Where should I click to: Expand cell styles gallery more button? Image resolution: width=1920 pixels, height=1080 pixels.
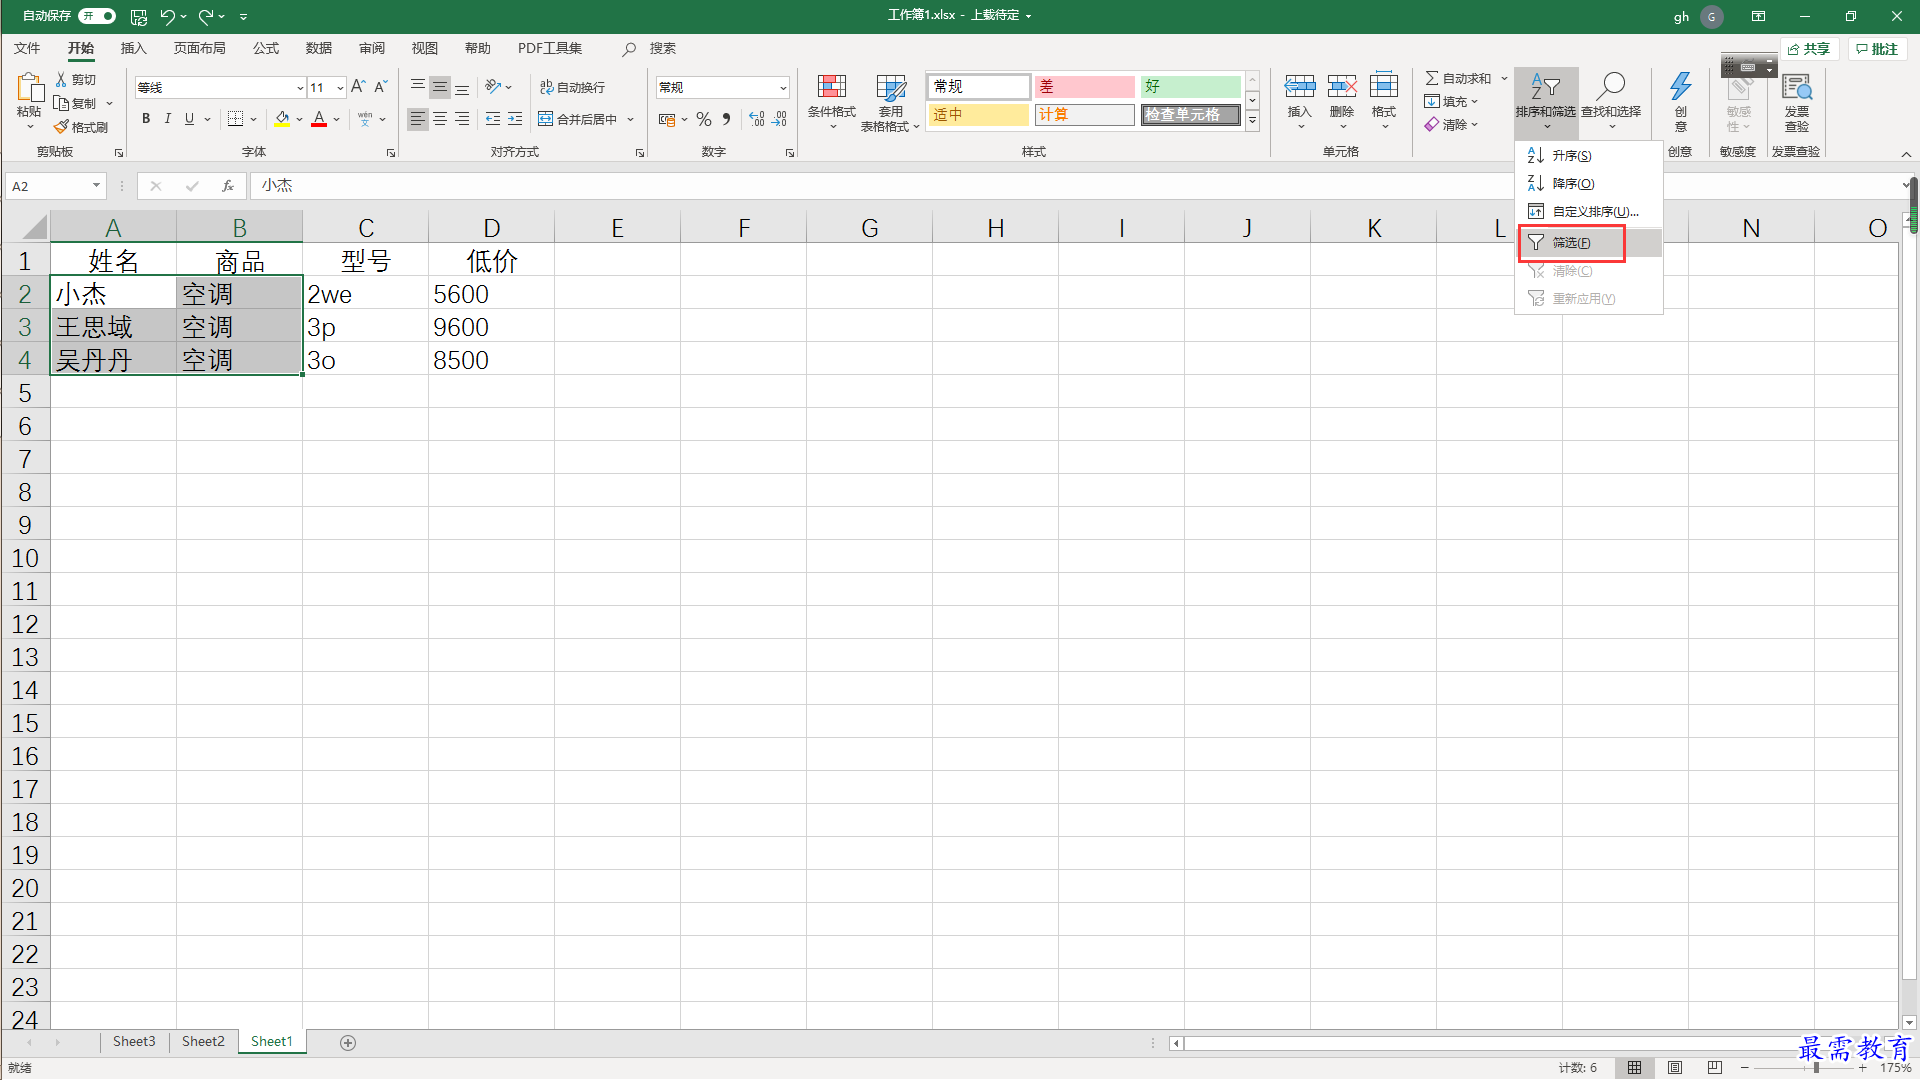1252,121
